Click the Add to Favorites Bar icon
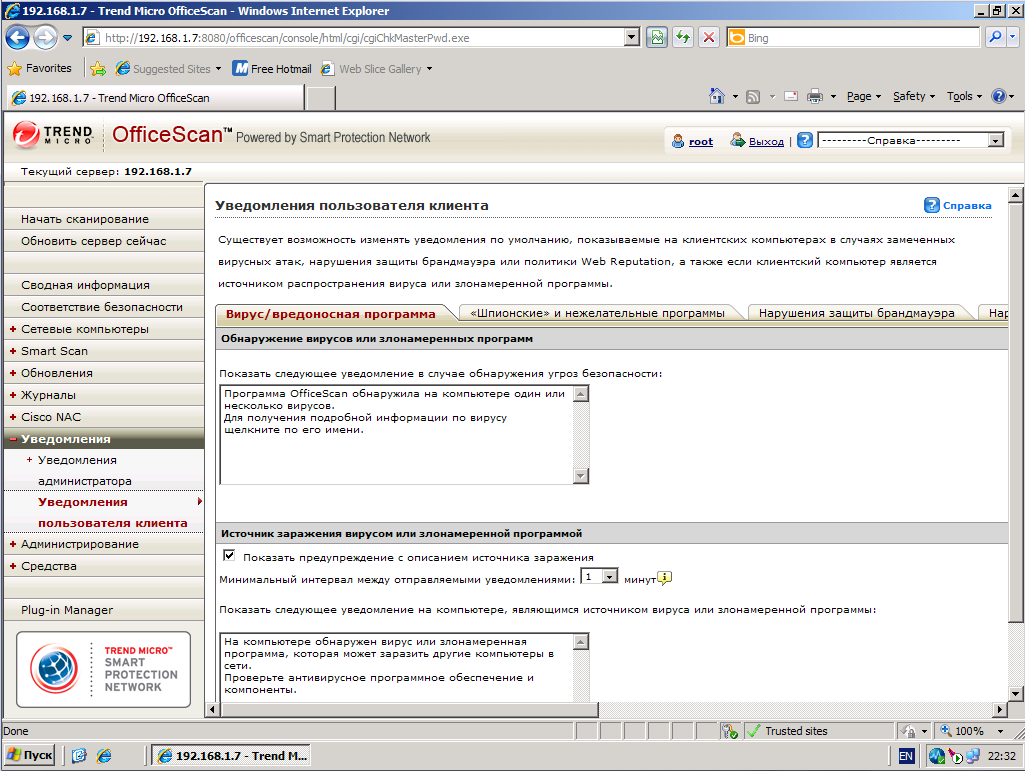The image size is (1025, 771). (x=98, y=69)
